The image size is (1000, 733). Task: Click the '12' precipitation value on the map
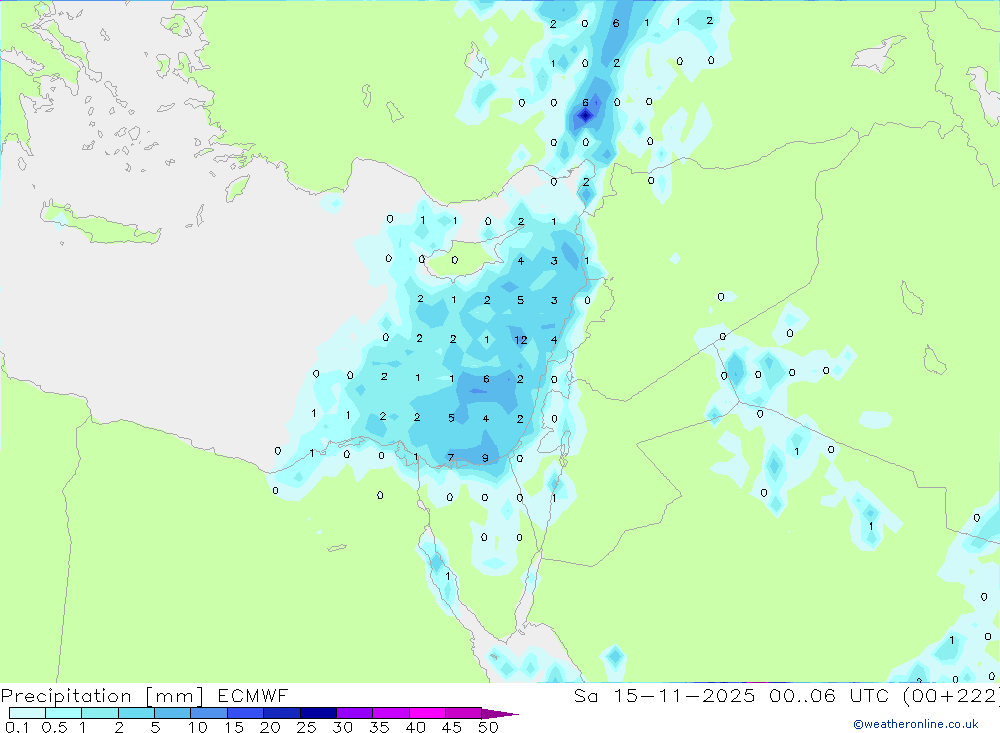pyautogui.click(x=520, y=340)
